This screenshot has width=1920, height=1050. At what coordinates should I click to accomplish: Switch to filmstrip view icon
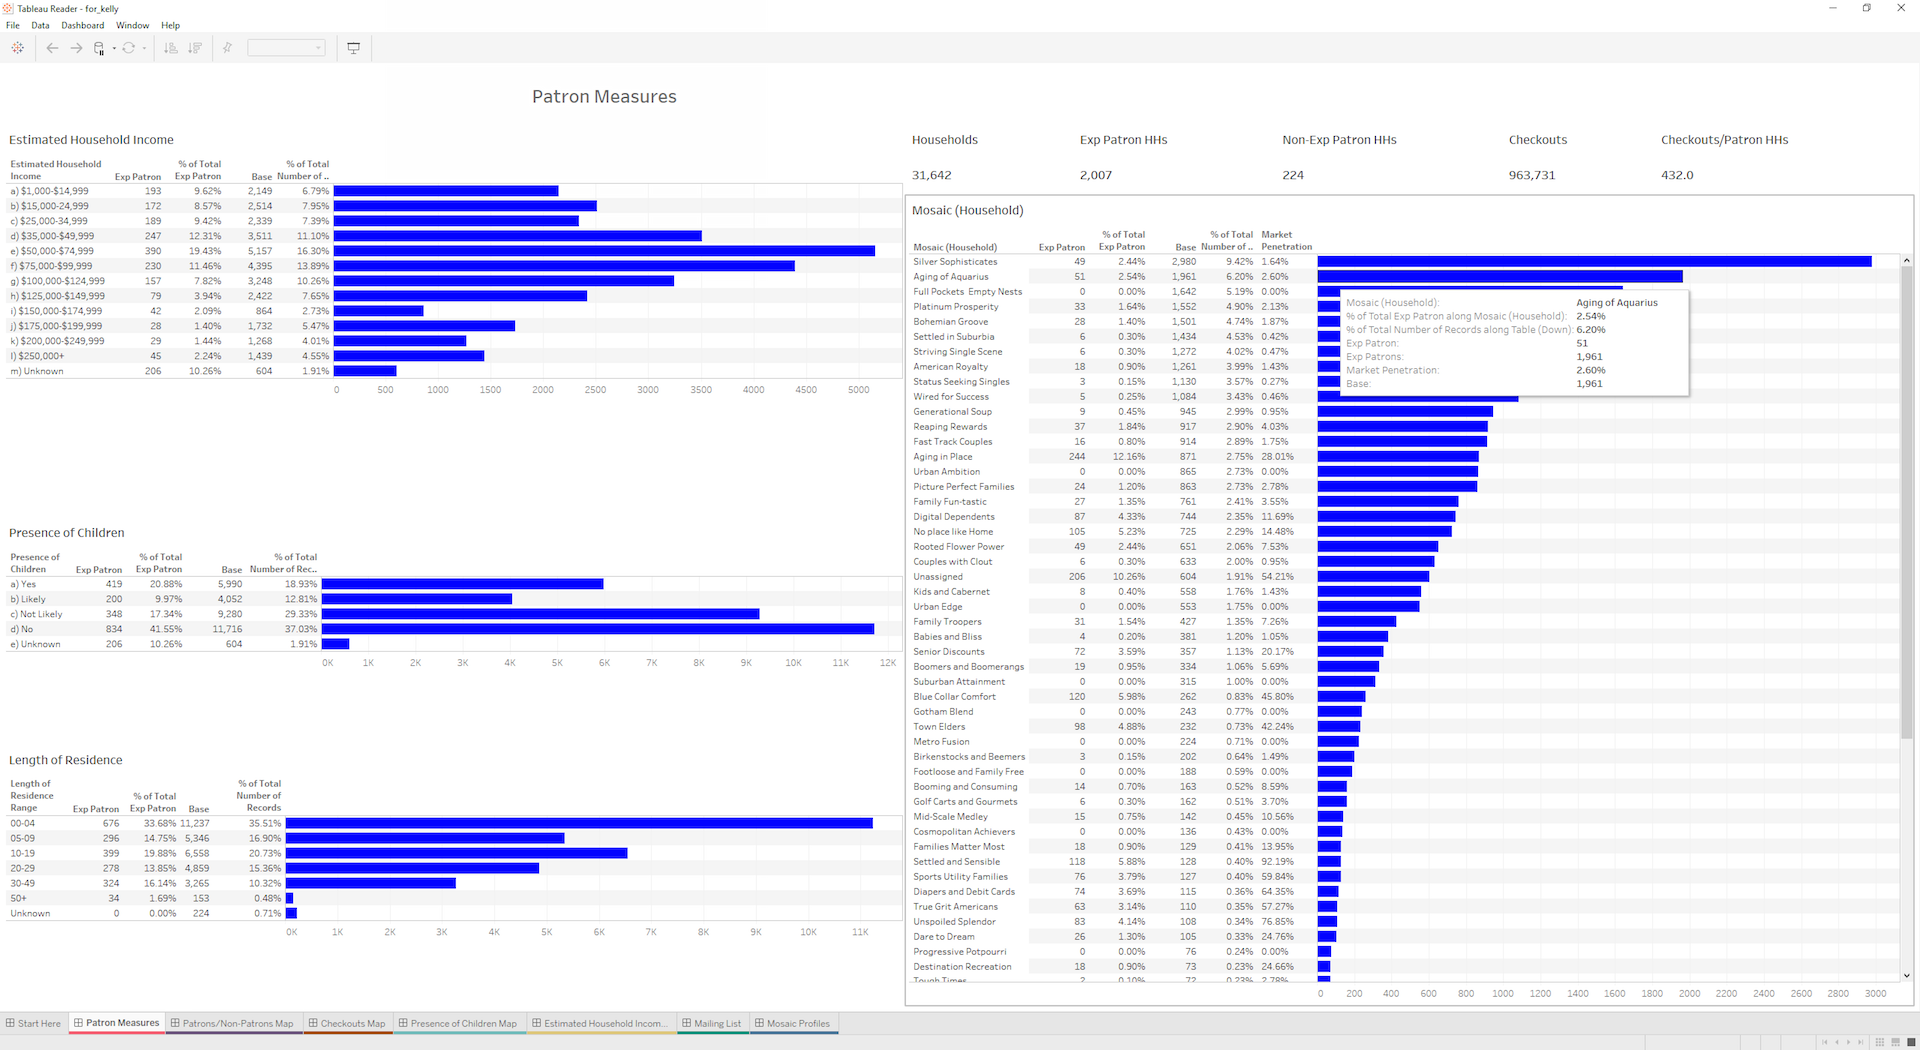[x=1896, y=1042]
